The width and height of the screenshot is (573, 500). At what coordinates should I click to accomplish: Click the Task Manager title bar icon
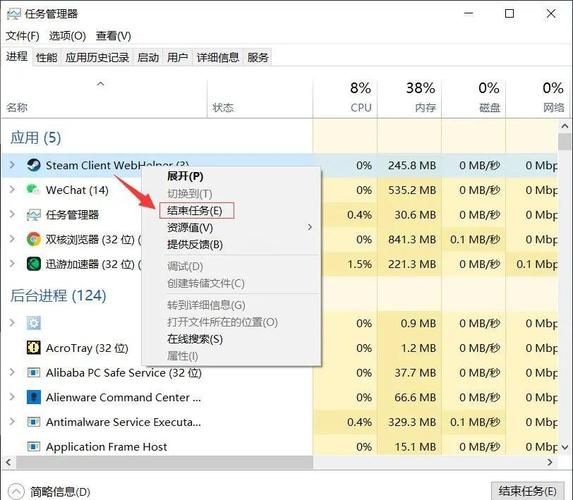pos(14,14)
